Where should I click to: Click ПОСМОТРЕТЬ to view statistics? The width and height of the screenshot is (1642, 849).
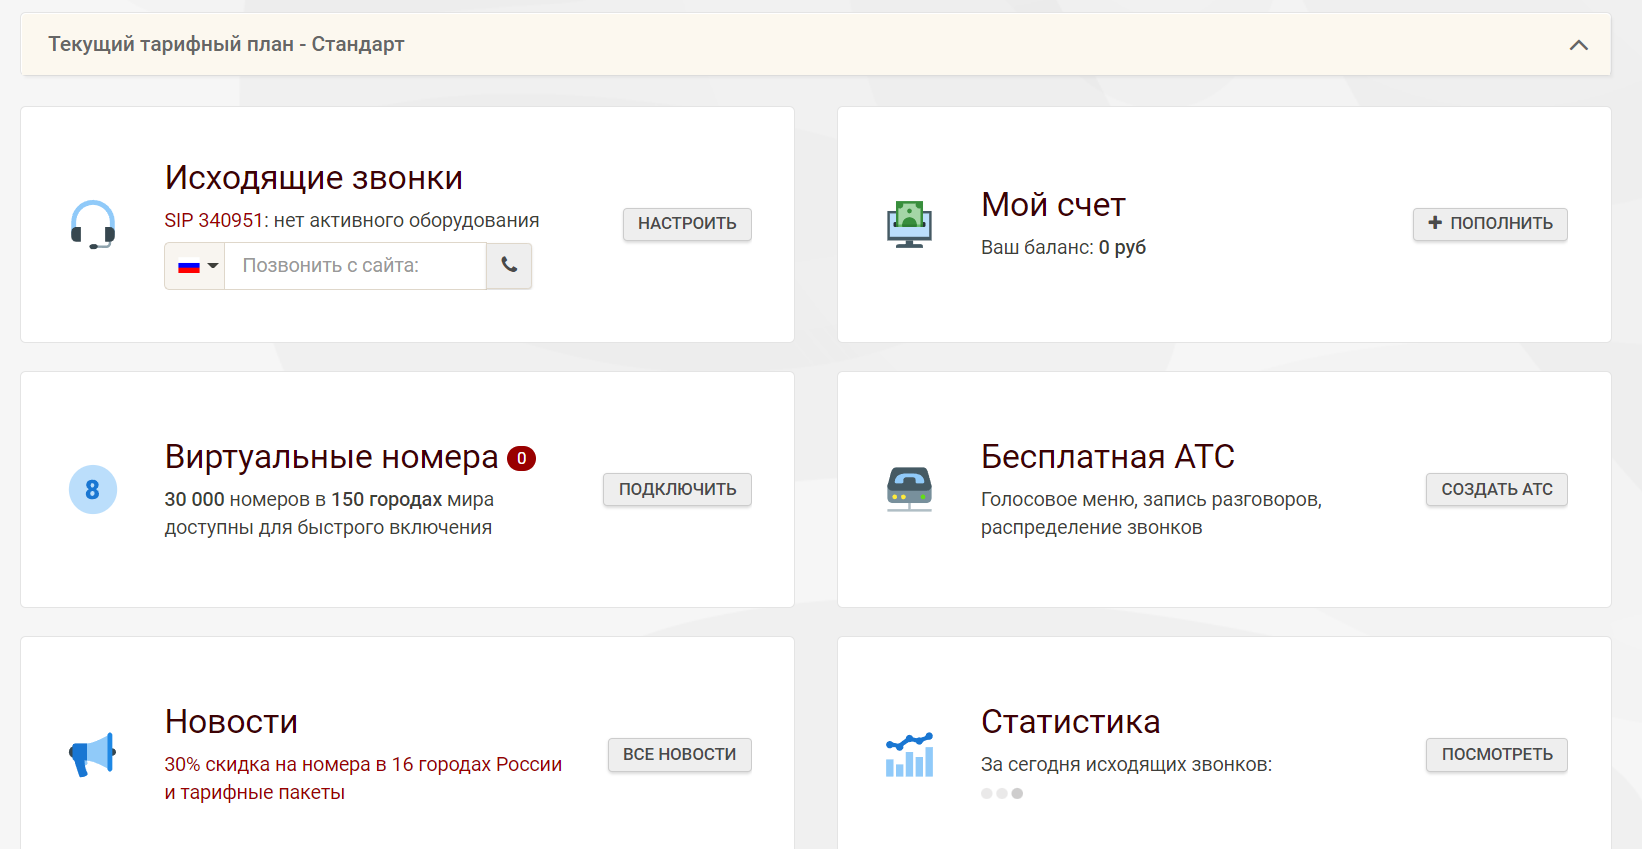click(x=1496, y=755)
